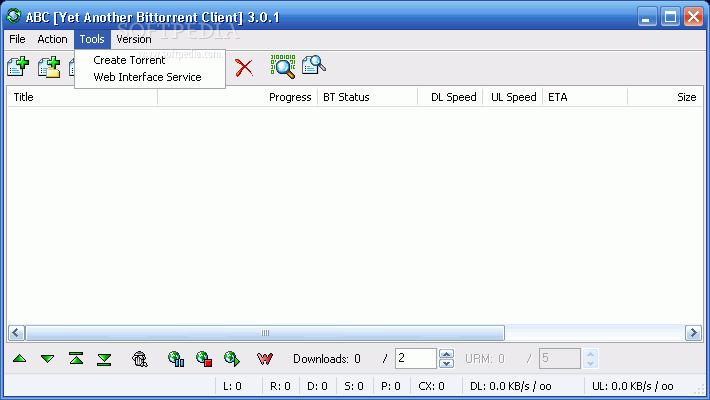Decrease max downloads with spinner down arrow
710x400 pixels.
point(446,363)
